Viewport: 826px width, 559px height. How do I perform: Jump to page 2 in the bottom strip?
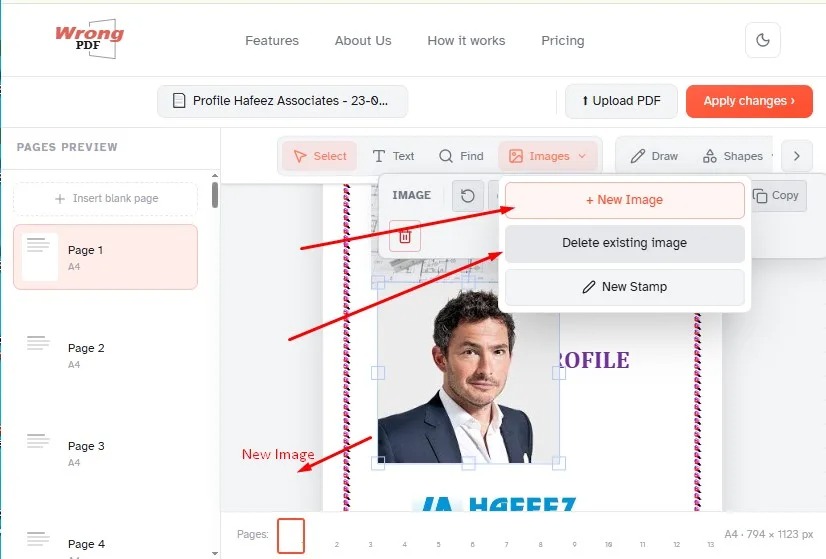coord(337,544)
